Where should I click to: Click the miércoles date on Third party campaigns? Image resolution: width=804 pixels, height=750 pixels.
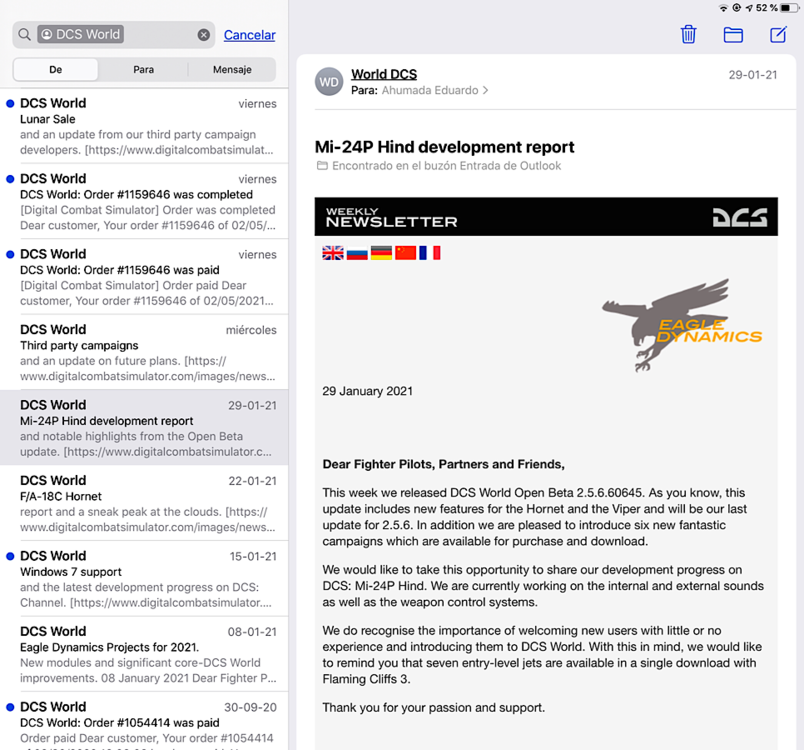tap(251, 330)
